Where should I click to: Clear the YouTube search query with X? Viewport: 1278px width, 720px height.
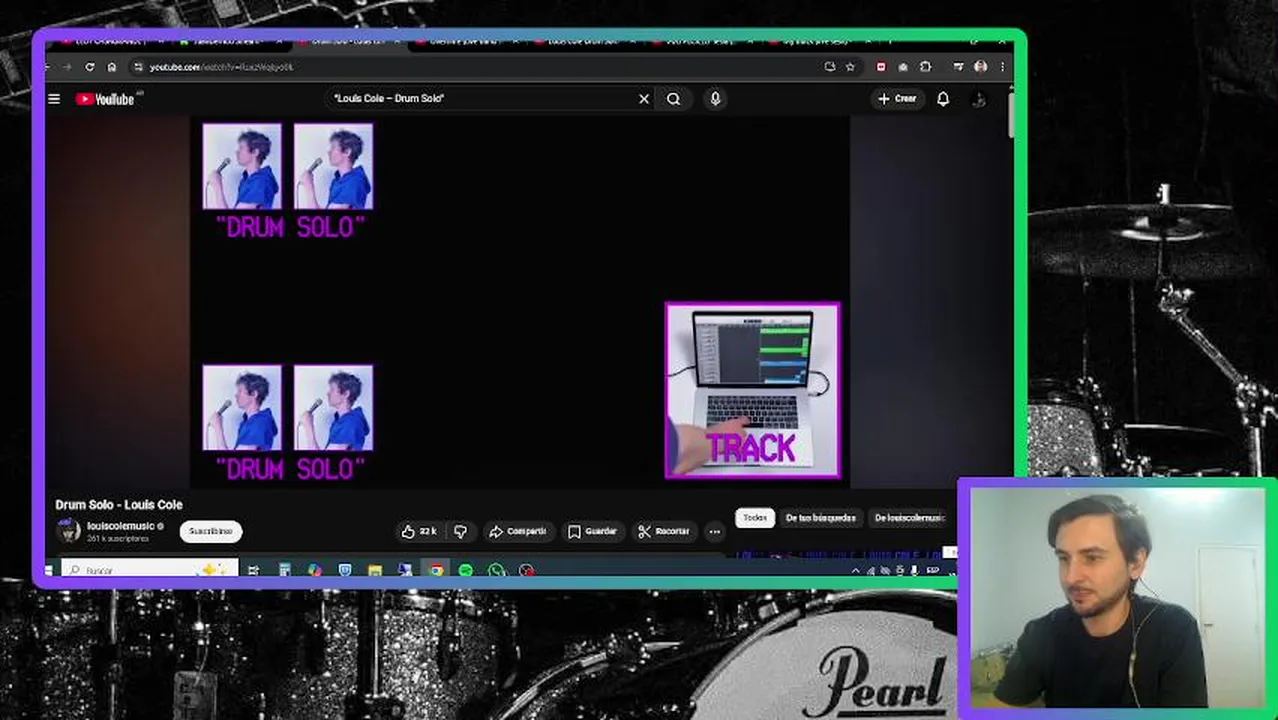click(x=644, y=99)
